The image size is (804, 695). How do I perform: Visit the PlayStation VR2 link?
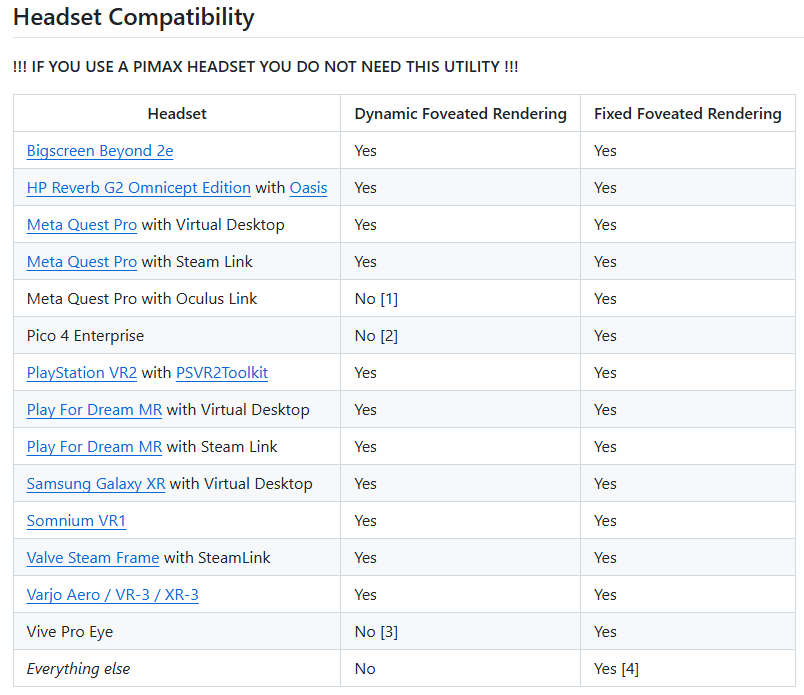(82, 372)
